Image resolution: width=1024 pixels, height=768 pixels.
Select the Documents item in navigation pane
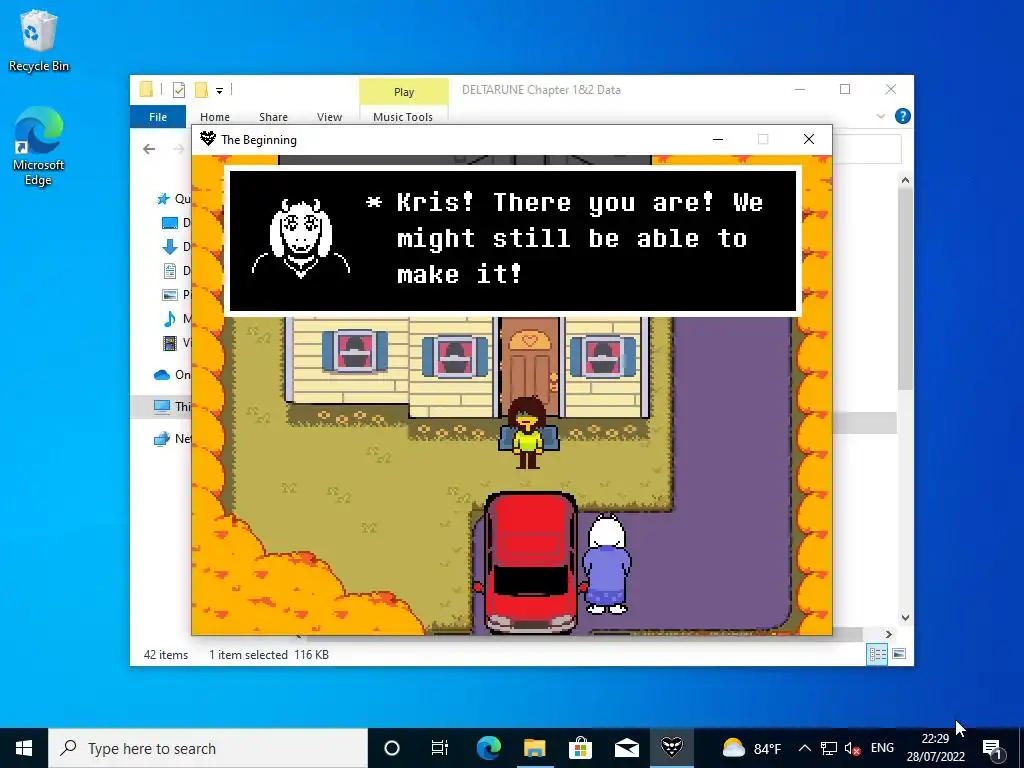(x=175, y=270)
